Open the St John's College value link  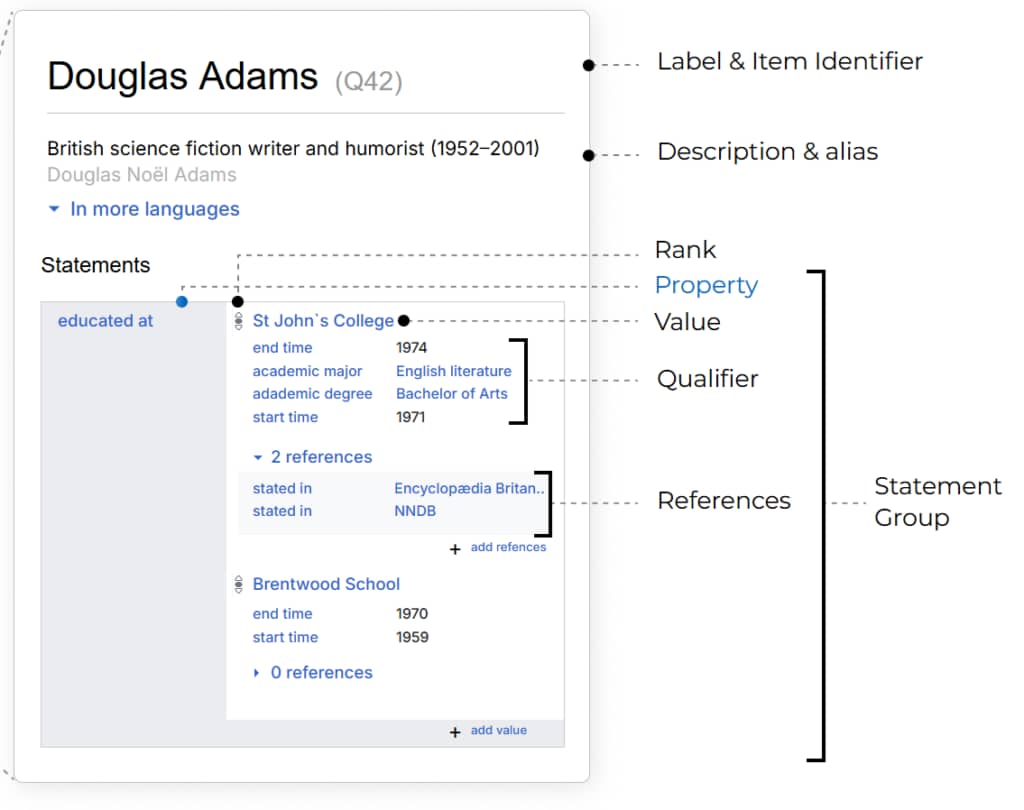point(323,321)
